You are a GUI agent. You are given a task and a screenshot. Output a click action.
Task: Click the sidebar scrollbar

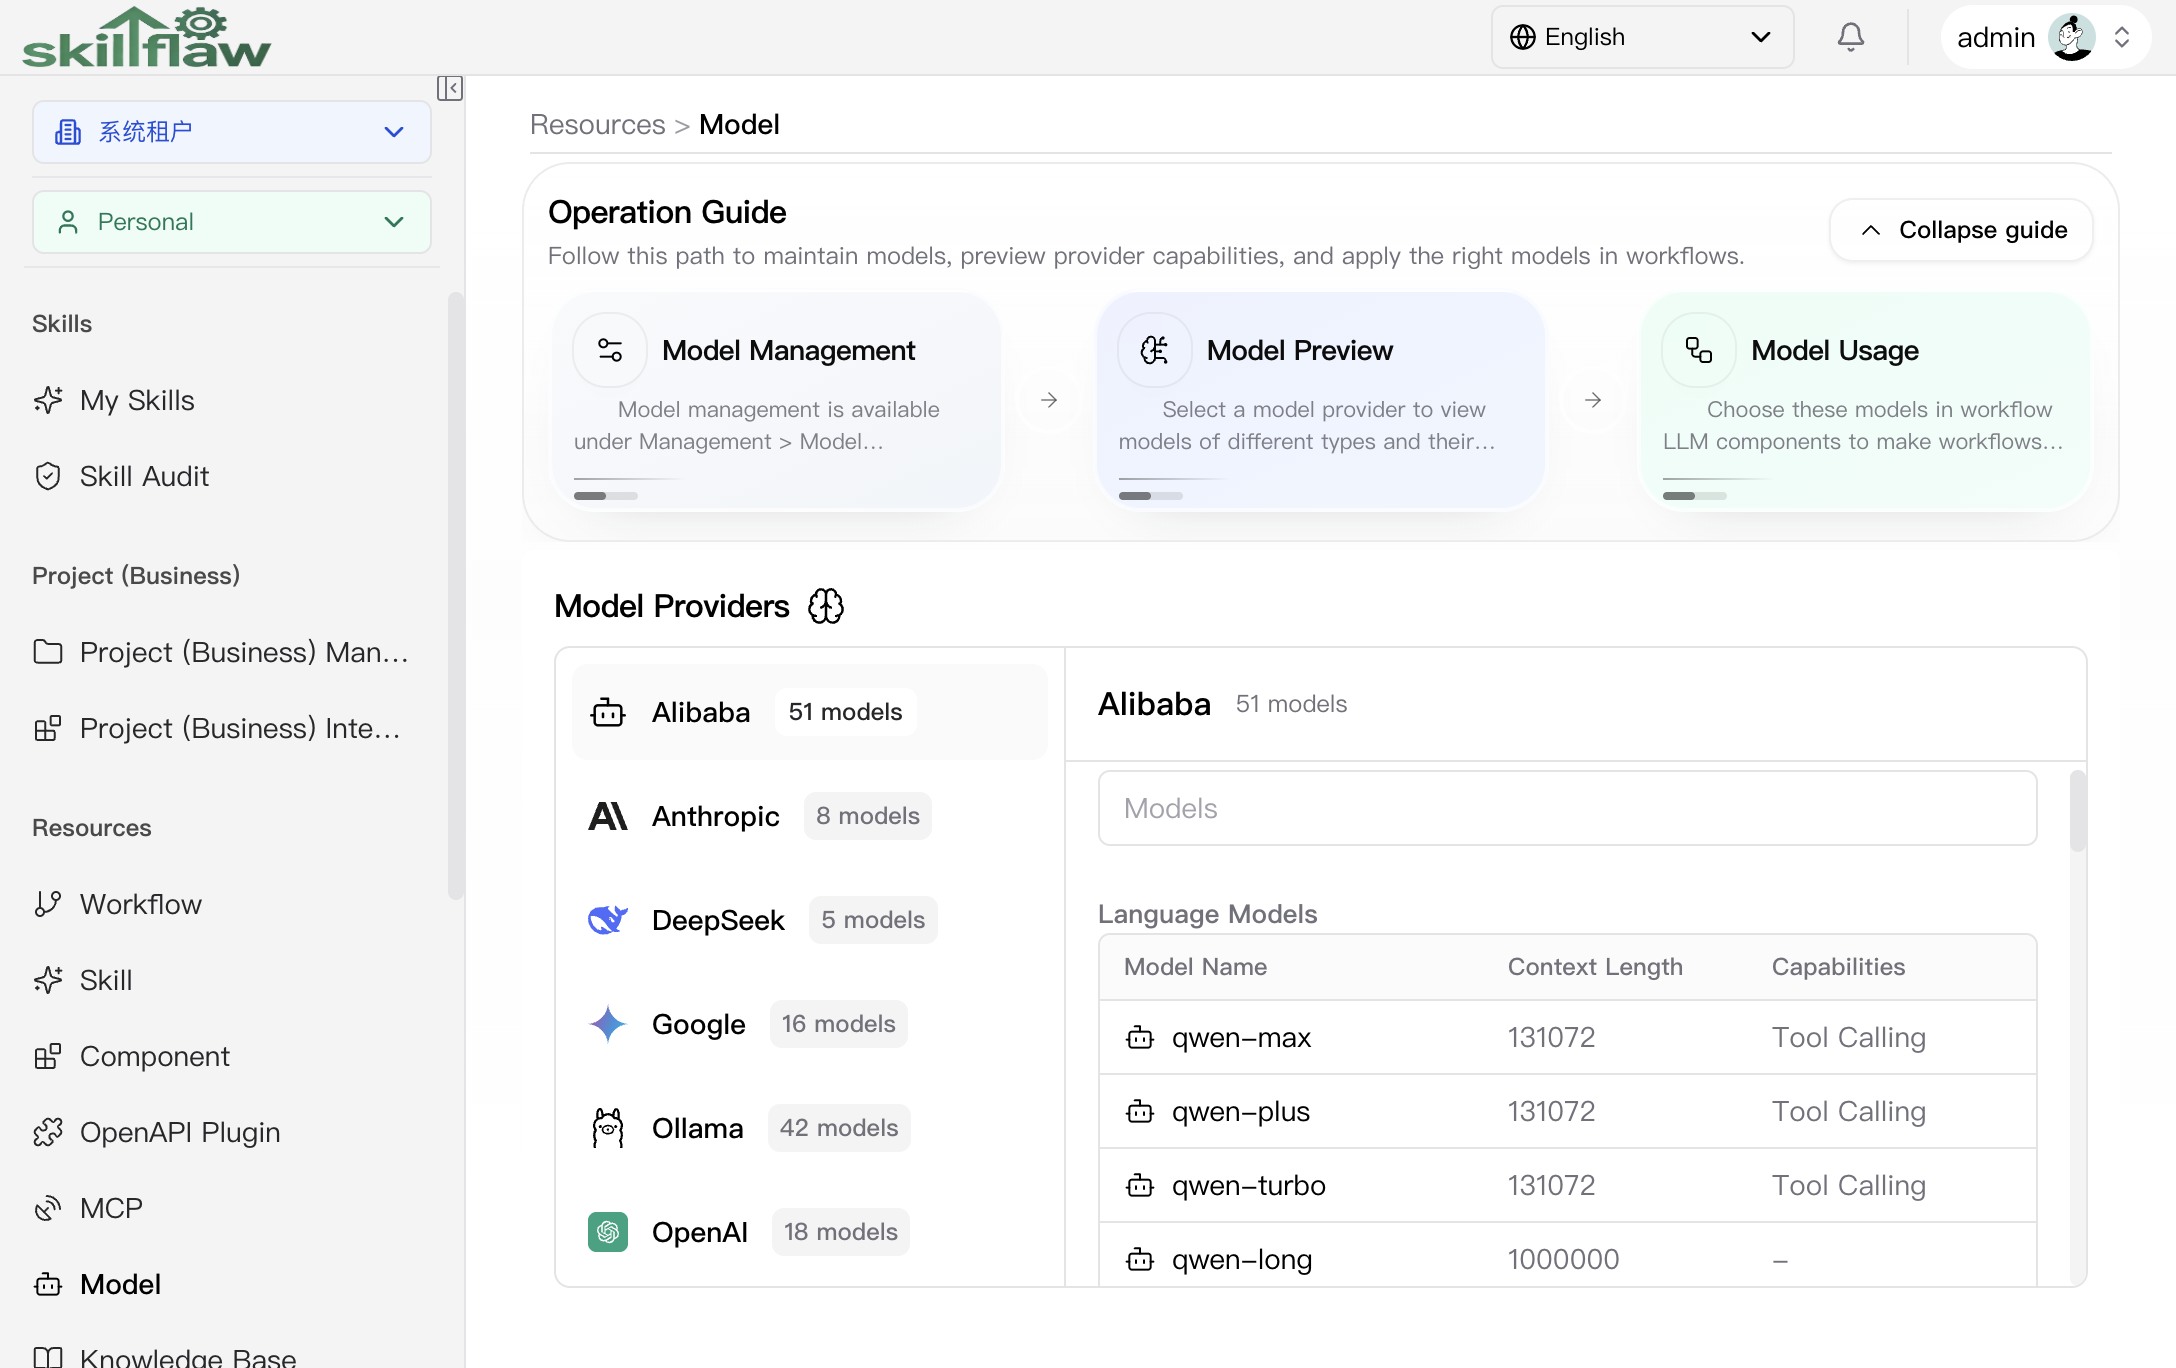[x=456, y=596]
